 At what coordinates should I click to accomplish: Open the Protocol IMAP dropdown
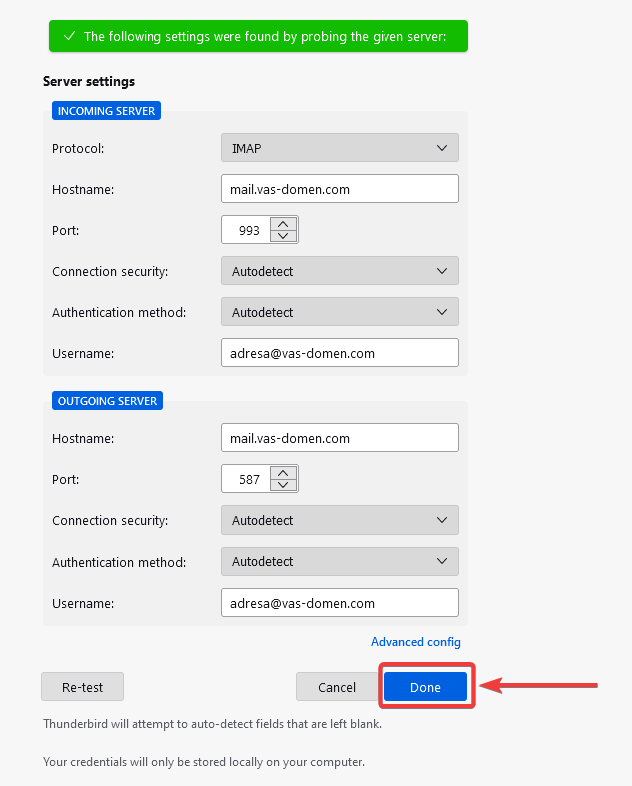(x=340, y=148)
